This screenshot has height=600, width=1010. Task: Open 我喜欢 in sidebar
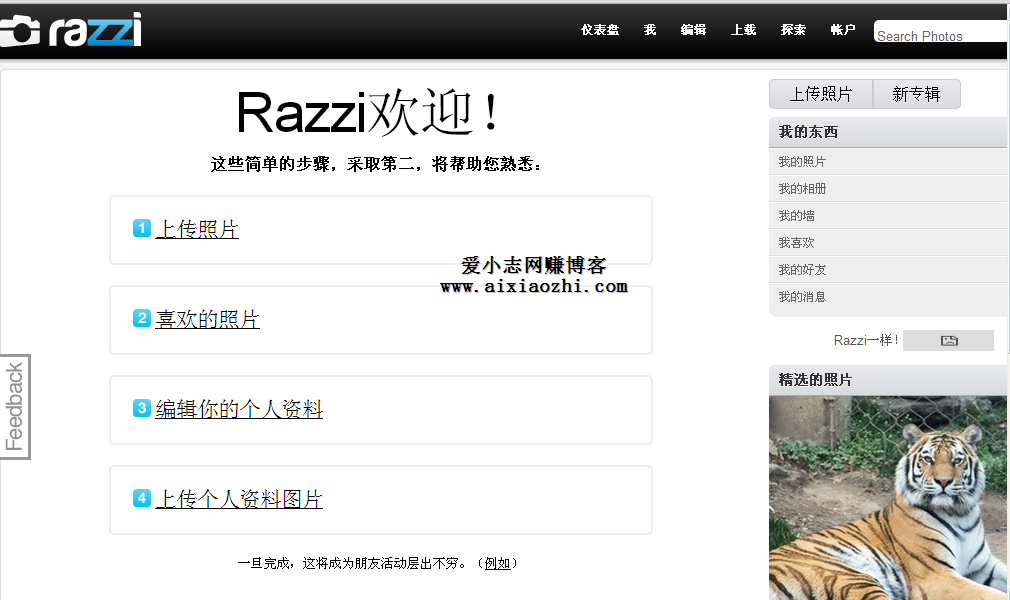796,243
